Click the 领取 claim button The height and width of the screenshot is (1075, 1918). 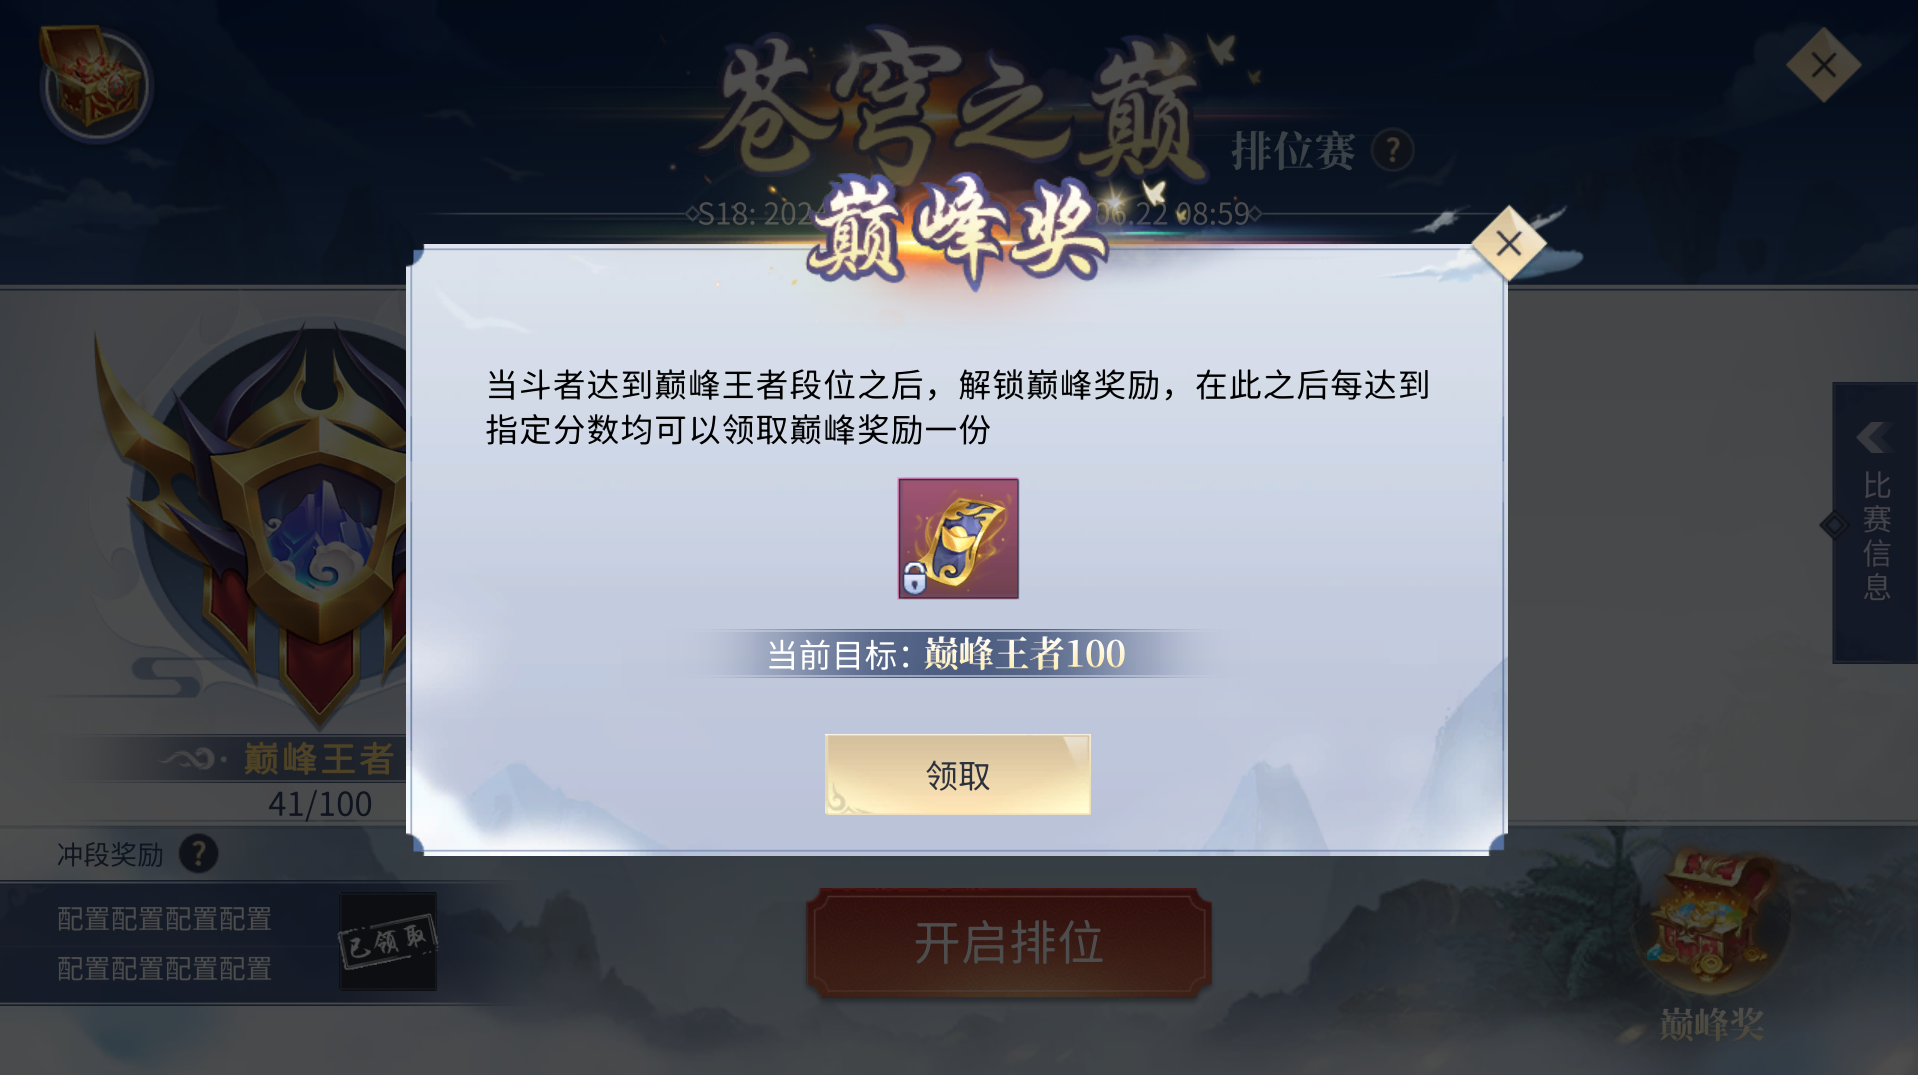coord(957,774)
